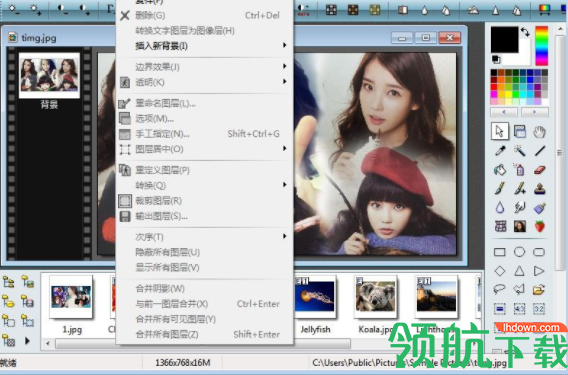Select the eyedropper color picker tool

[500, 150]
